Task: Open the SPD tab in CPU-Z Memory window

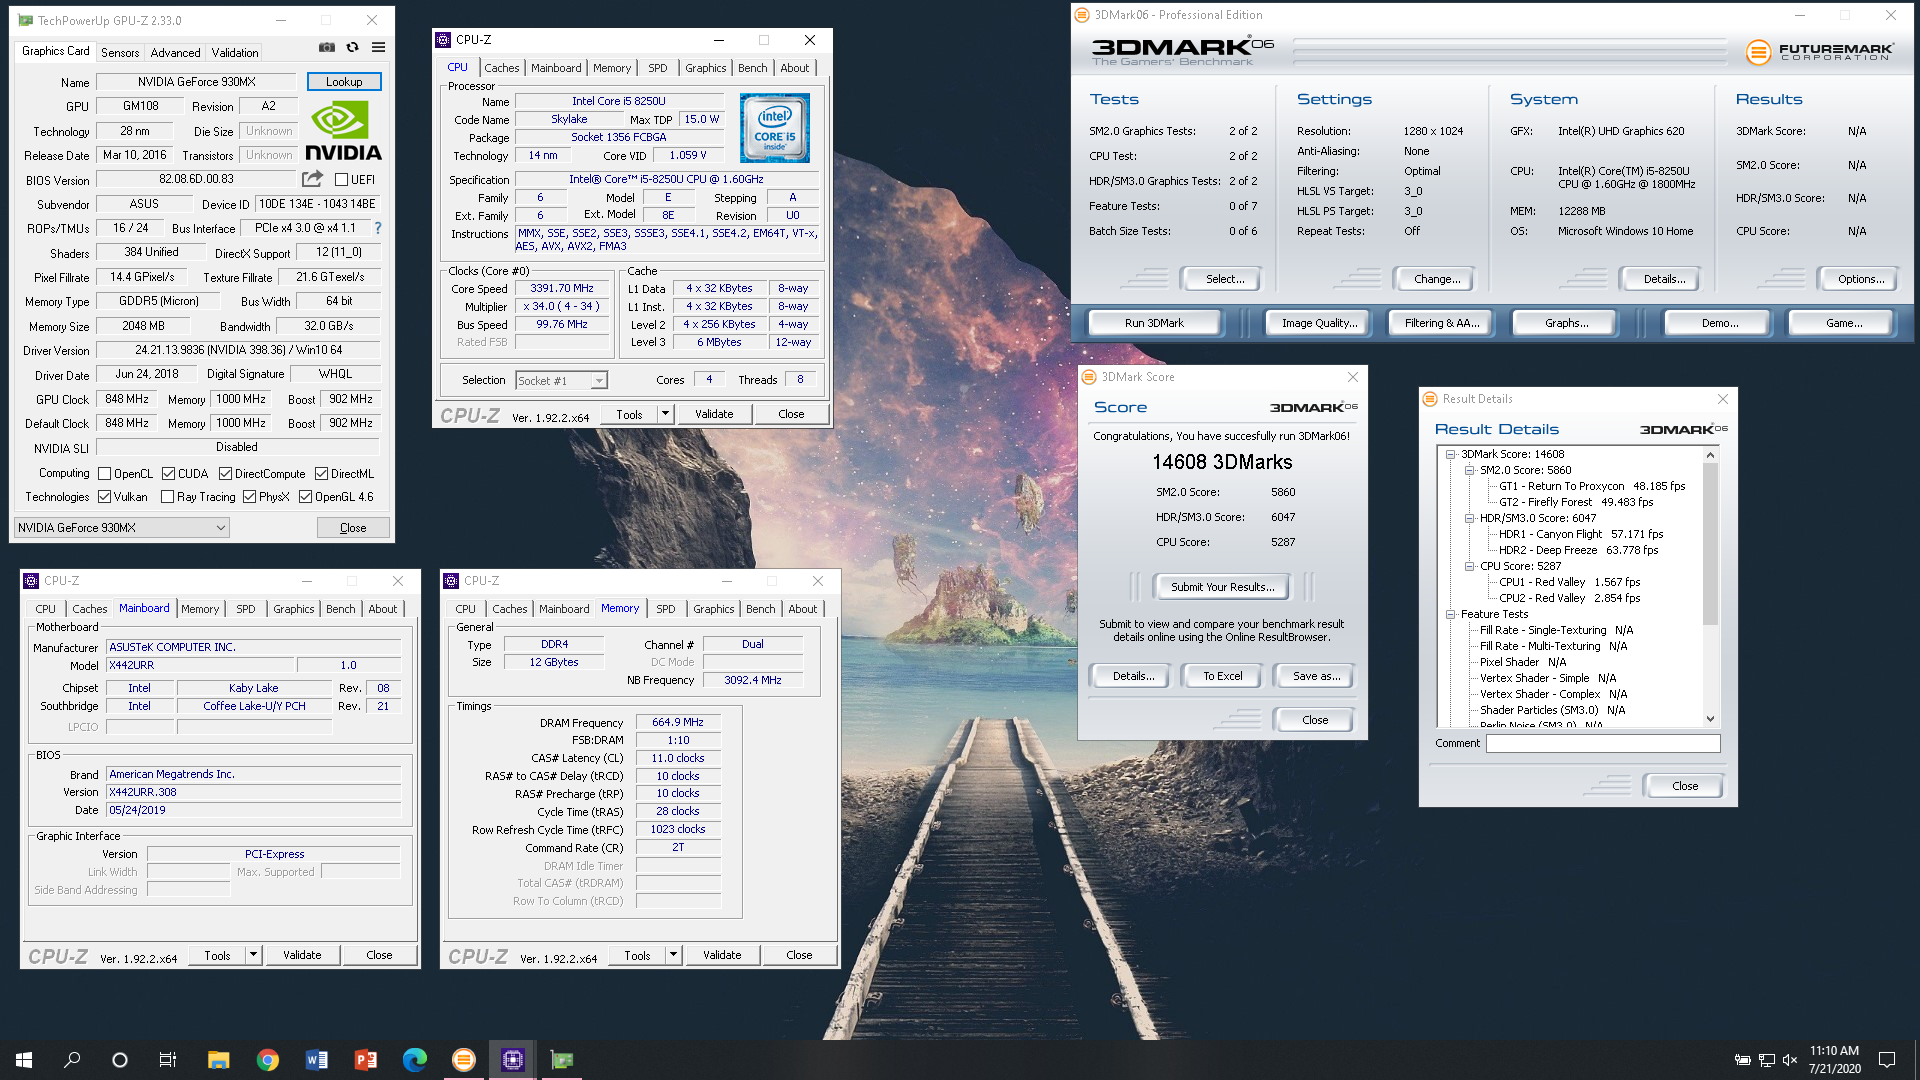Action: pyautogui.click(x=666, y=609)
